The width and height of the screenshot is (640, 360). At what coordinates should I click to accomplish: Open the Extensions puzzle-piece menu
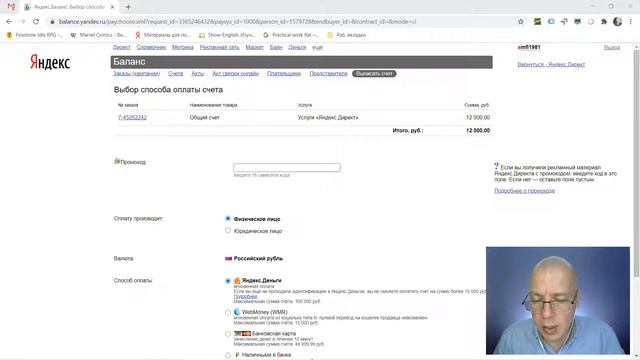[x=604, y=22]
